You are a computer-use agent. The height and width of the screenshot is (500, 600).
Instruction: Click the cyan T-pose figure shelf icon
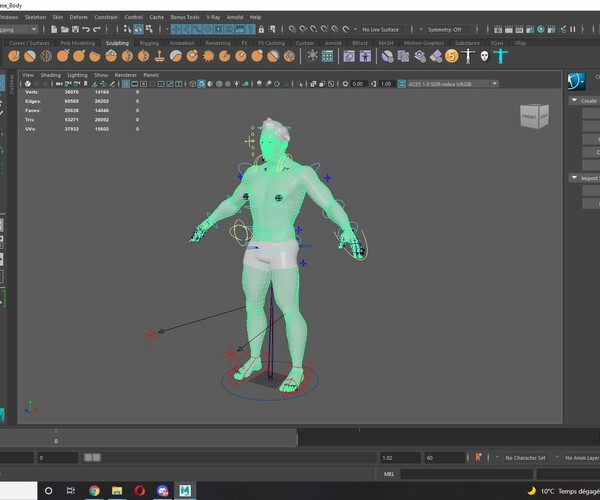pos(501,56)
